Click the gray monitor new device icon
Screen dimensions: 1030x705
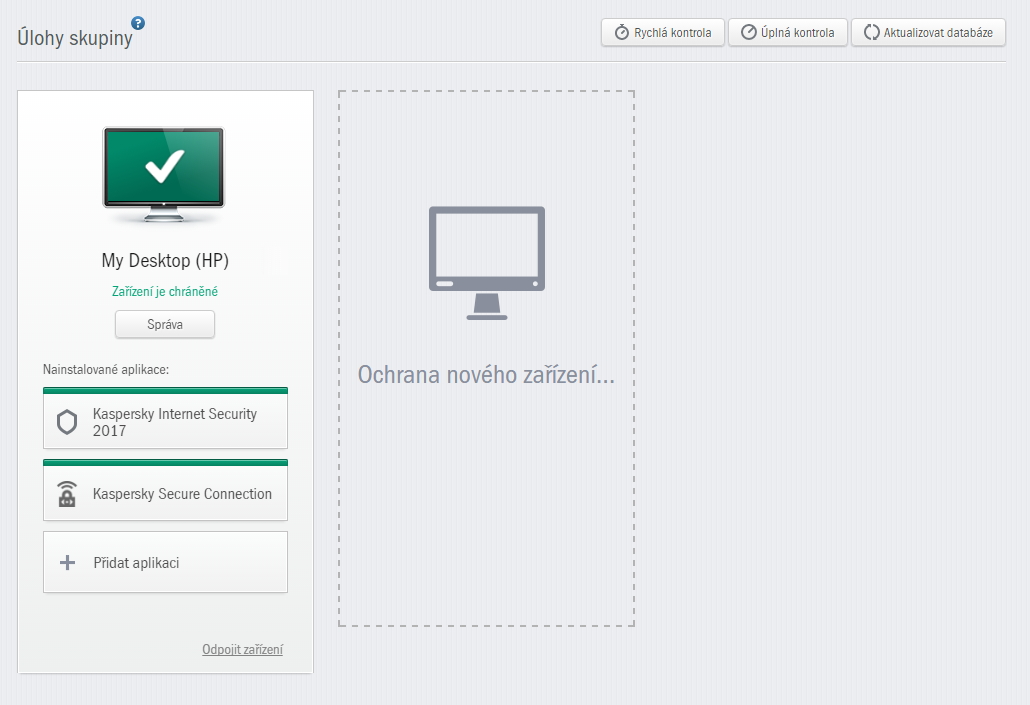(x=487, y=263)
